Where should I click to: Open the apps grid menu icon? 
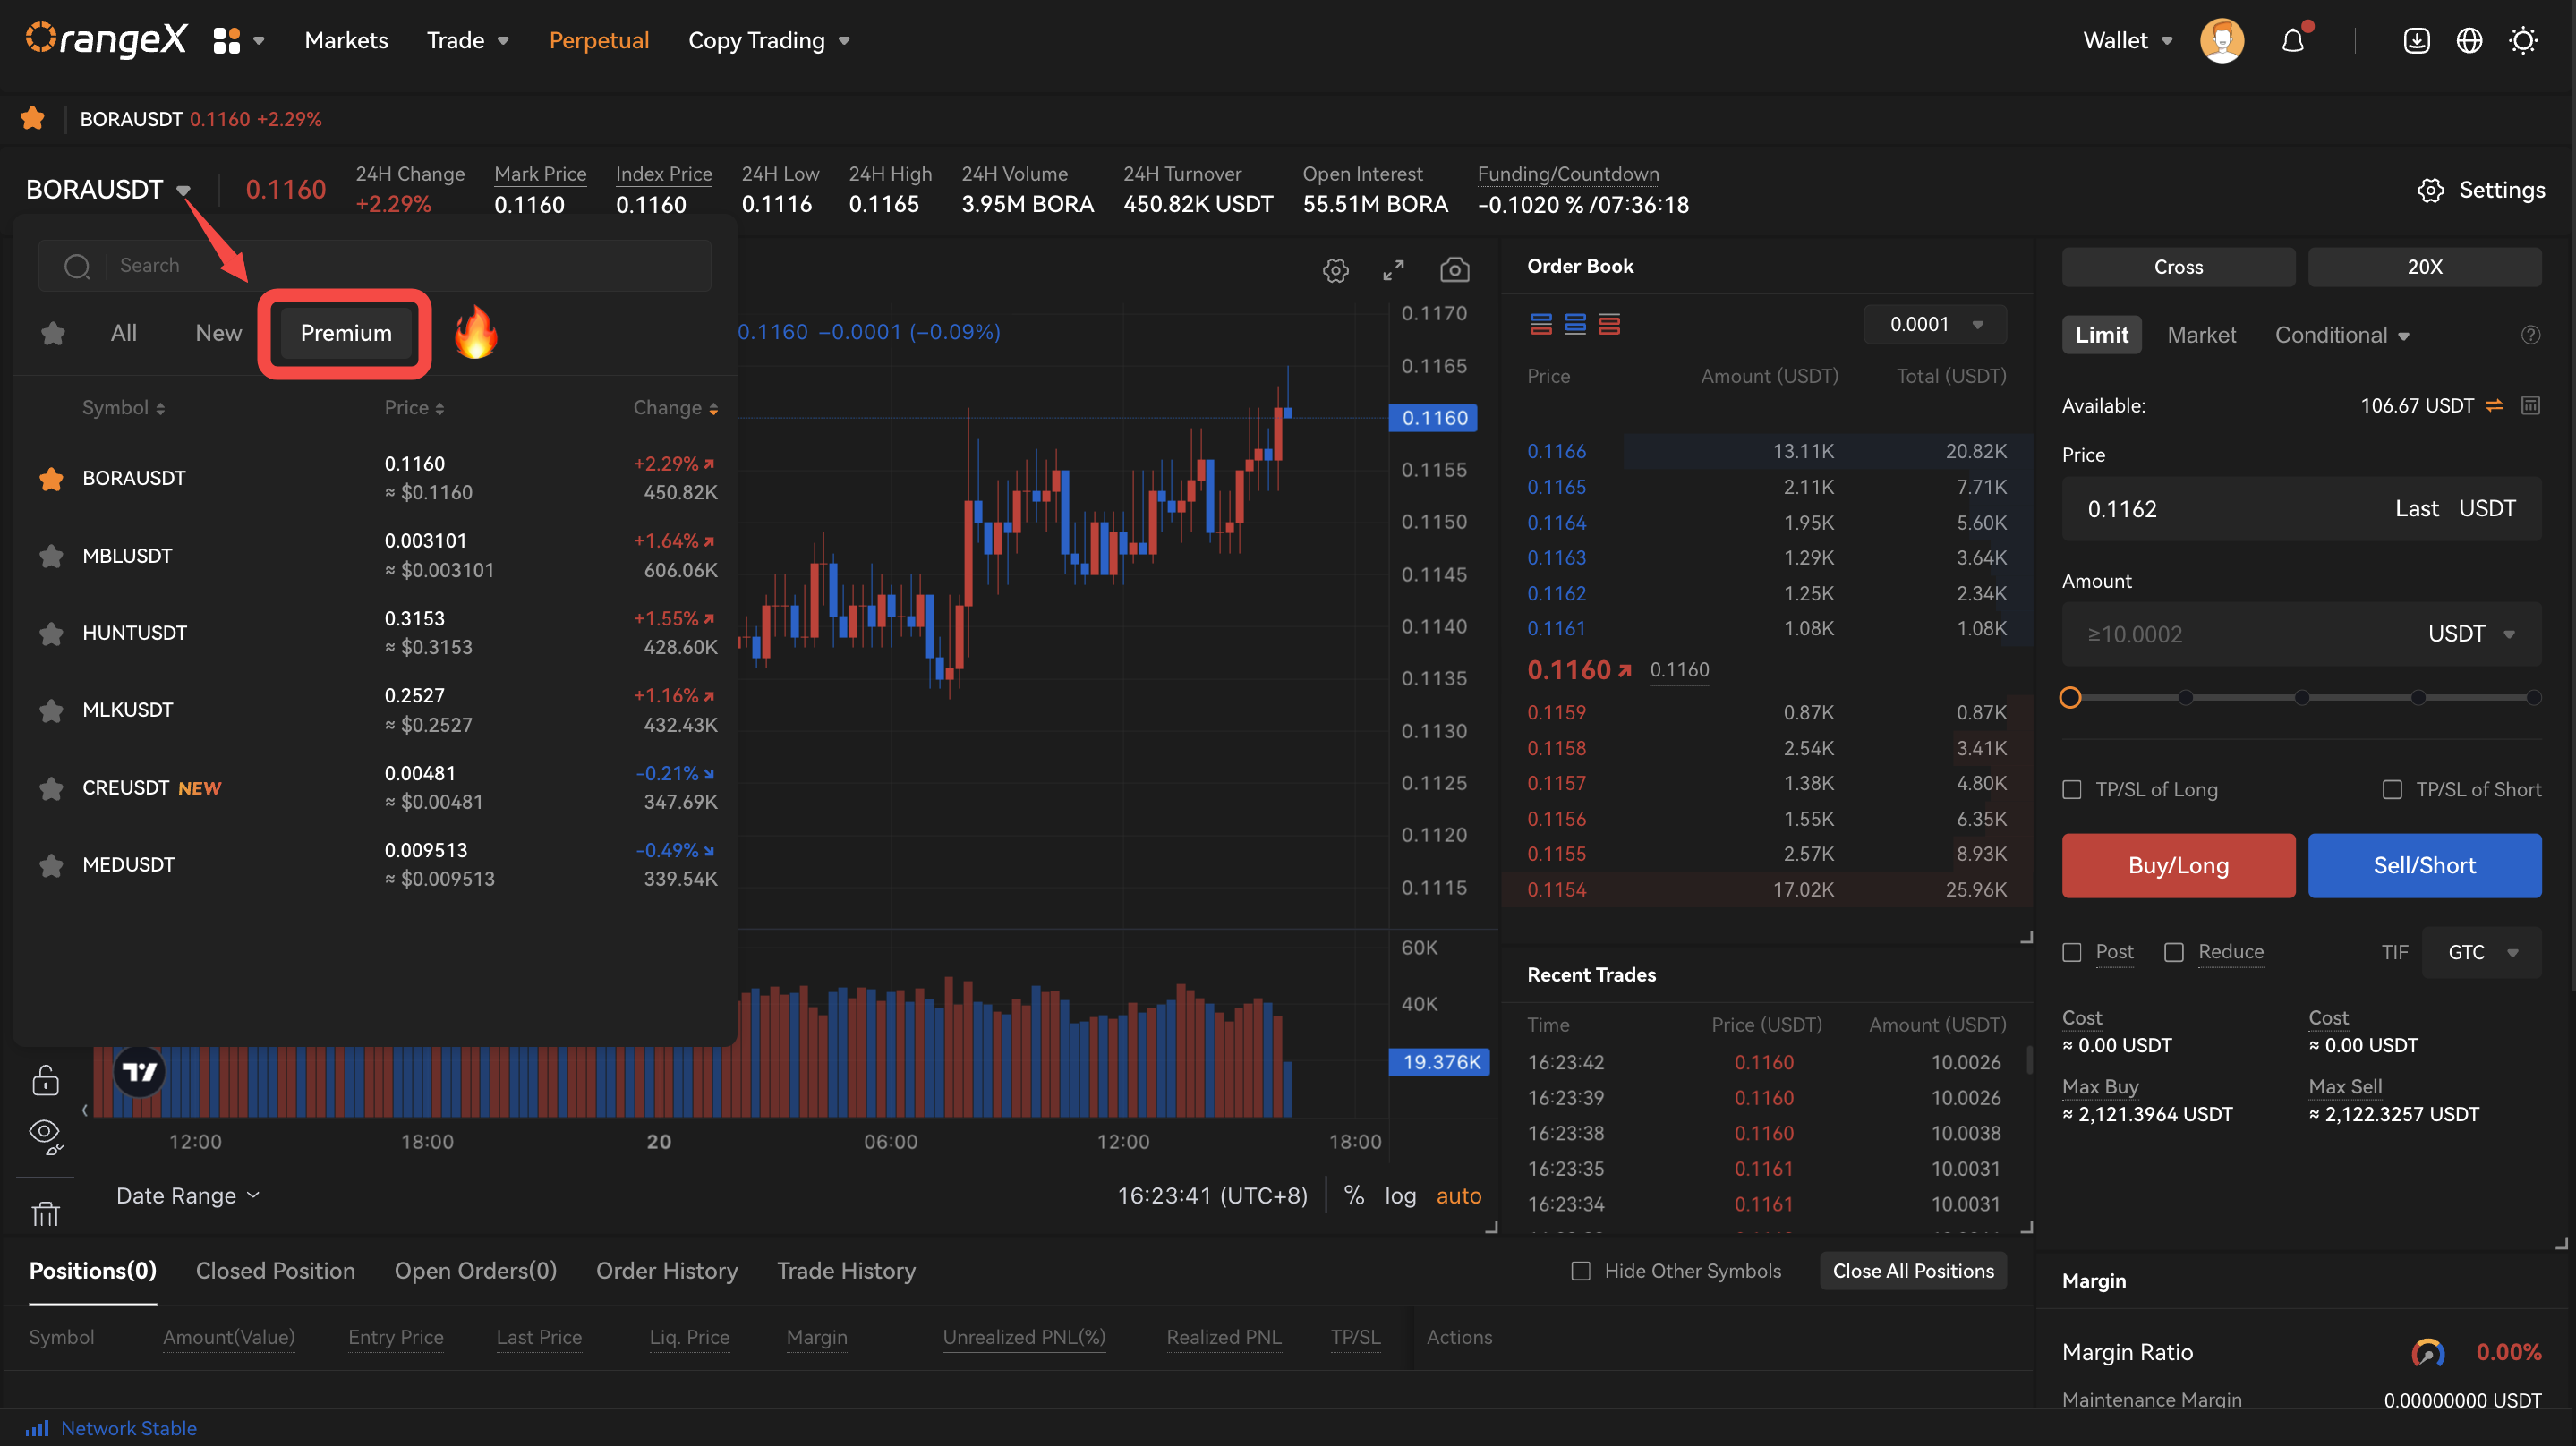click(x=227, y=41)
